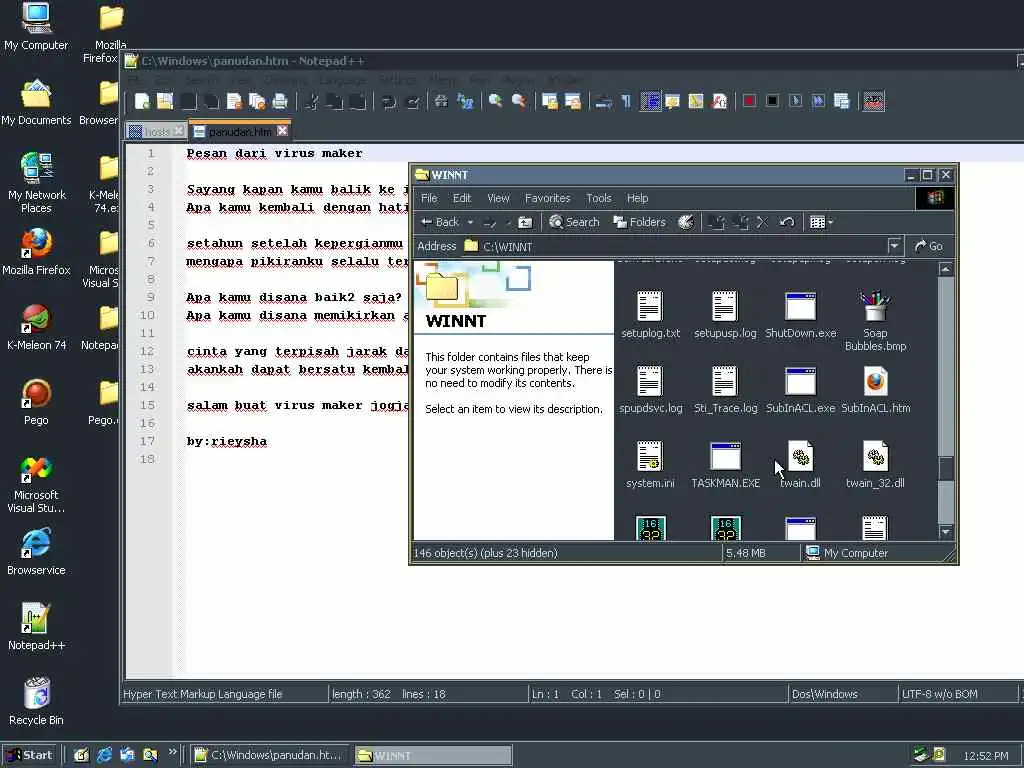
Task: Select the Soap Bubbles.bmp file
Action: (x=875, y=321)
